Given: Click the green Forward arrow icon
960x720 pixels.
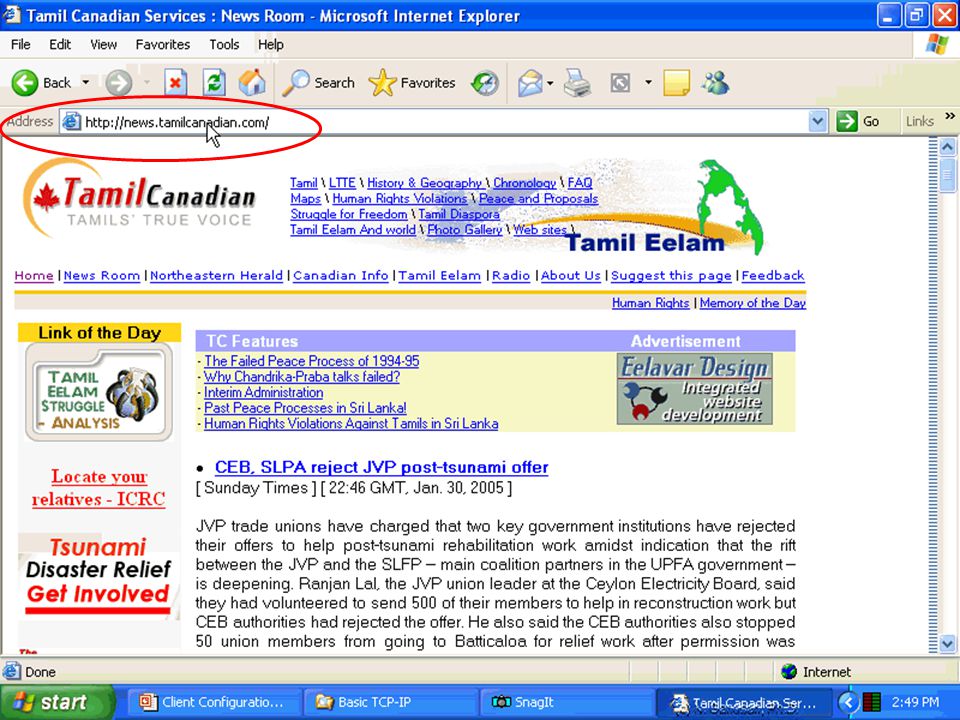Looking at the screenshot, I should pyautogui.click(x=119, y=83).
